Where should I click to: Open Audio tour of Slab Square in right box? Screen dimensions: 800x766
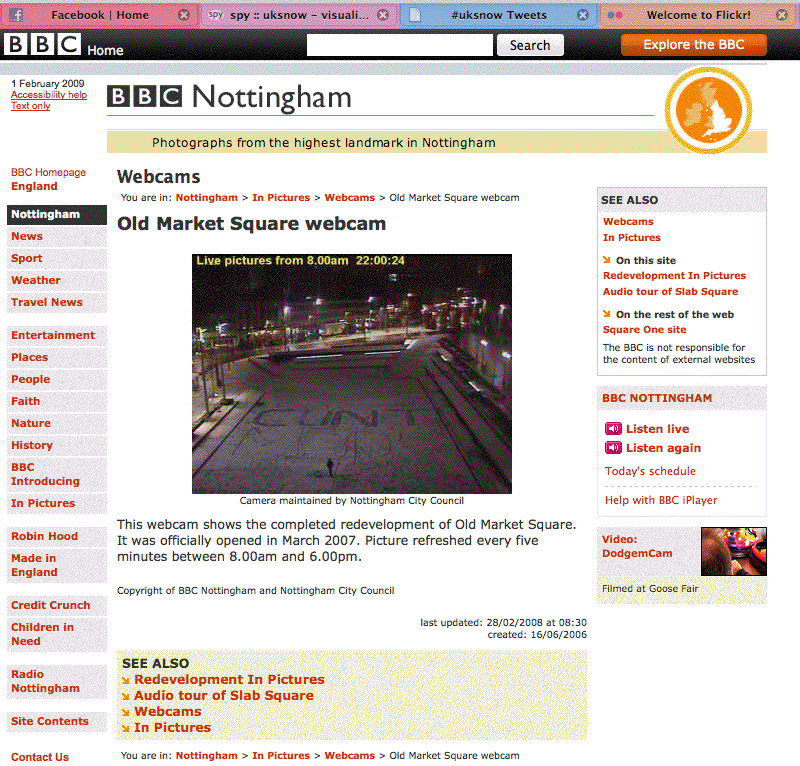pos(670,291)
